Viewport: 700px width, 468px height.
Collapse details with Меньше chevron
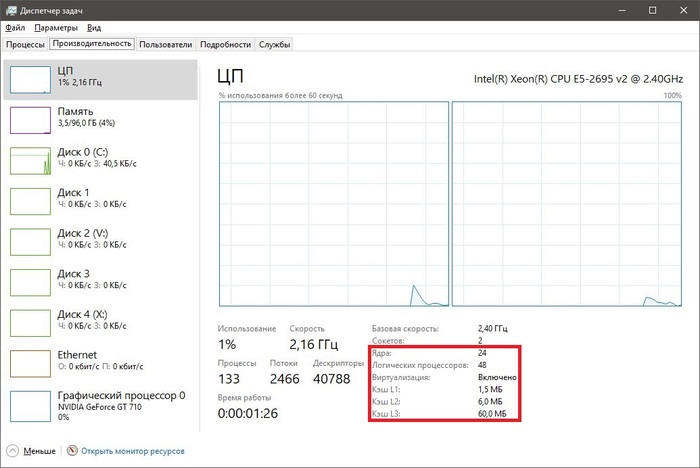pos(13,450)
